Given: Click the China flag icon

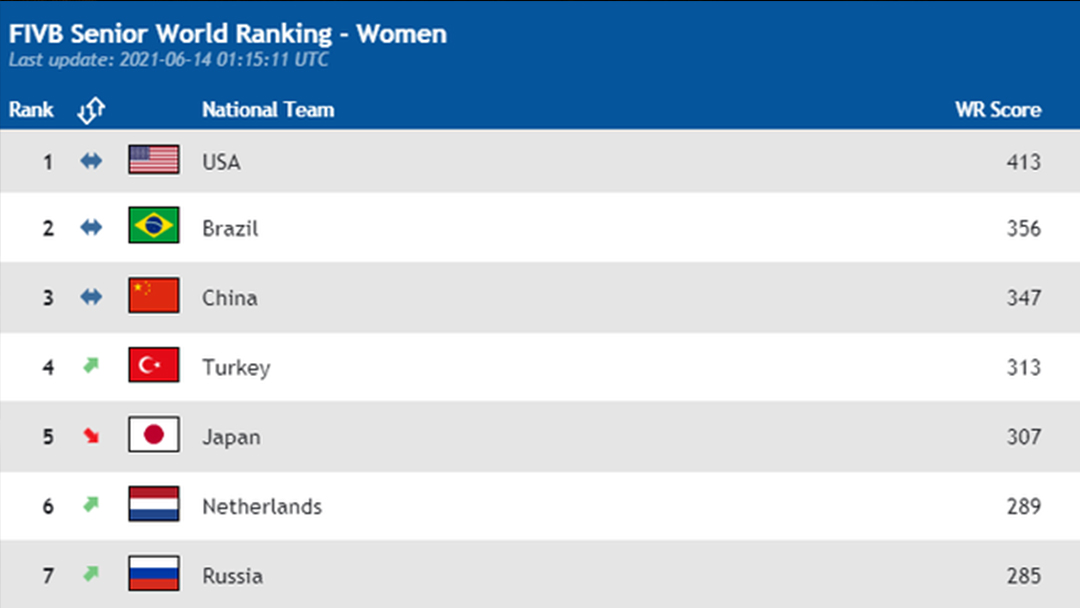Looking at the screenshot, I should tap(154, 296).
